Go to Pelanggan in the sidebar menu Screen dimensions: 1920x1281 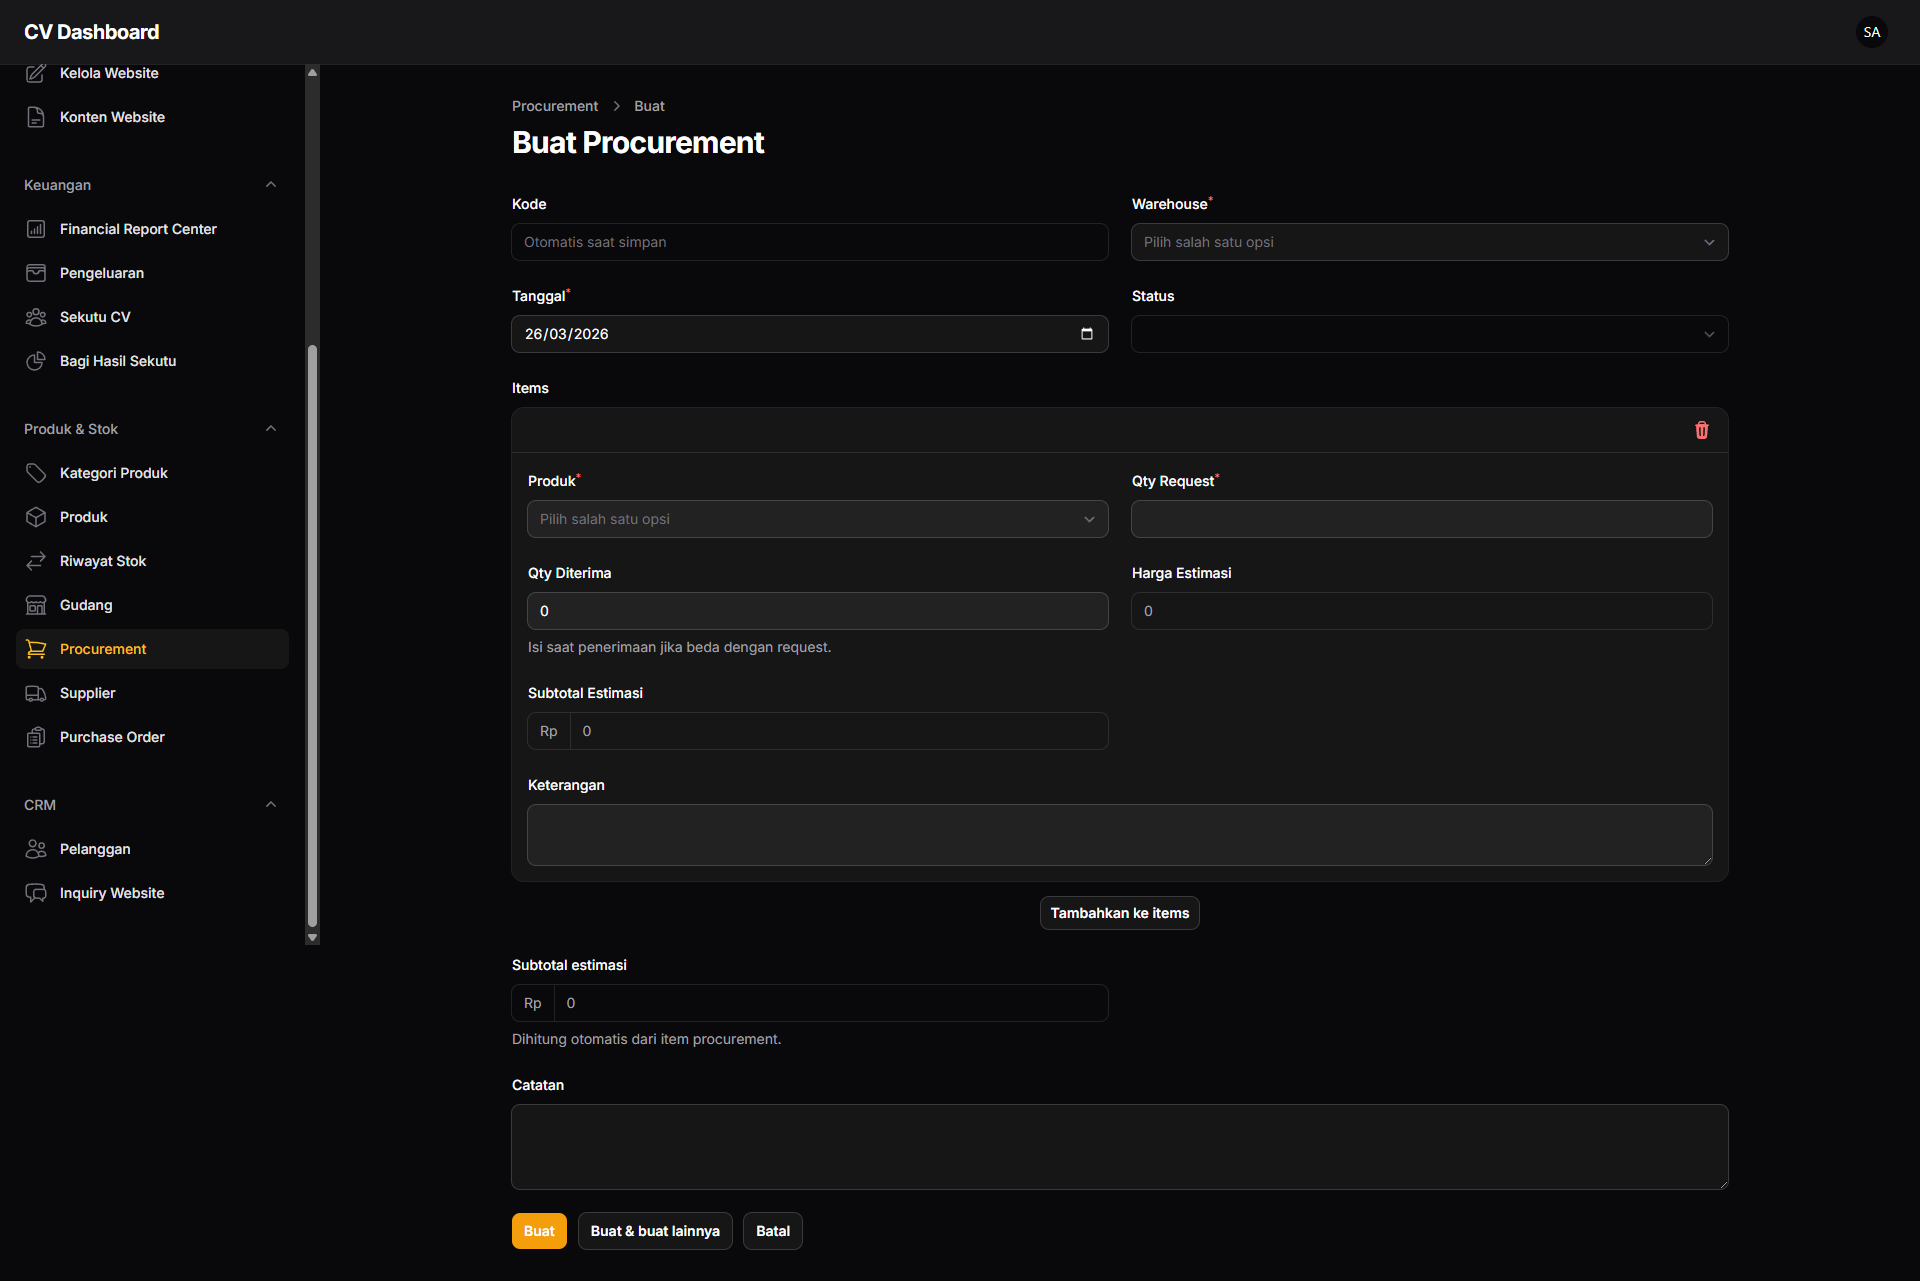tap(95, 849)
